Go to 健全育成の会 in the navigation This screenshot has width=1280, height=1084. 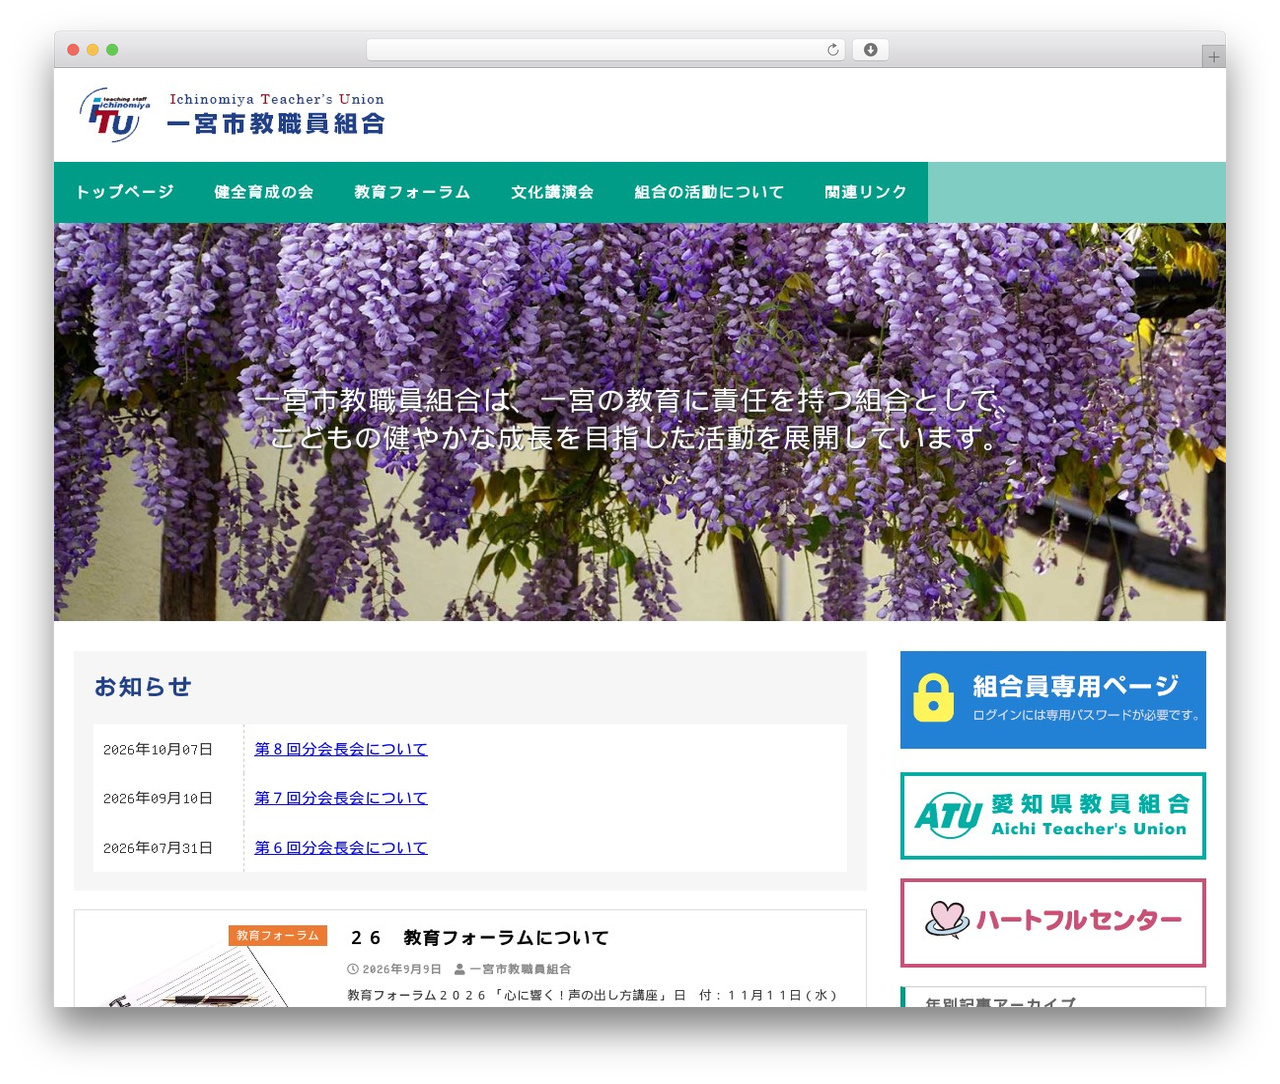click(264, 192)
